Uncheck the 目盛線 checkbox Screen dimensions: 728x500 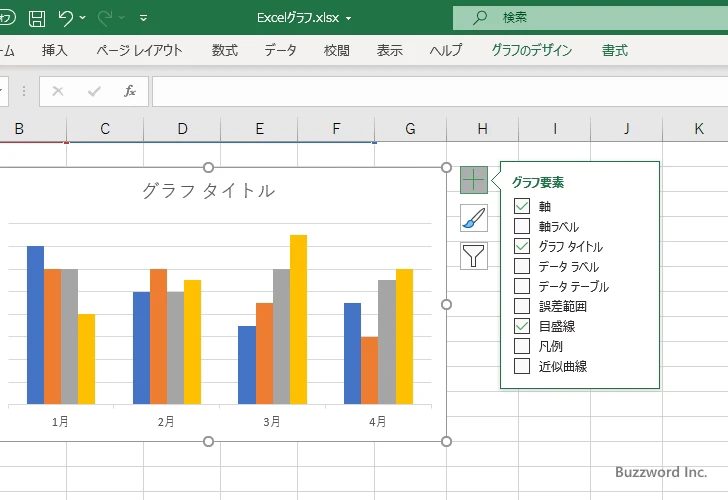(x=522, y=326)
